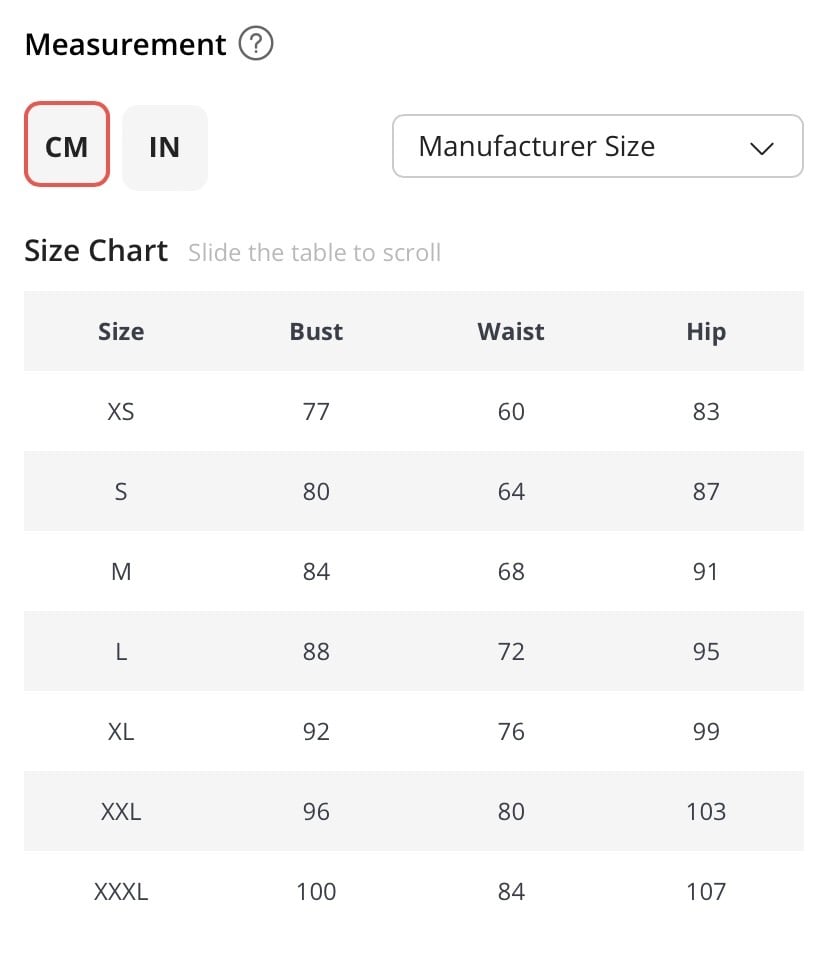Select the XXL size row
This screenshot has height=954, width=828.
point(414,811)
